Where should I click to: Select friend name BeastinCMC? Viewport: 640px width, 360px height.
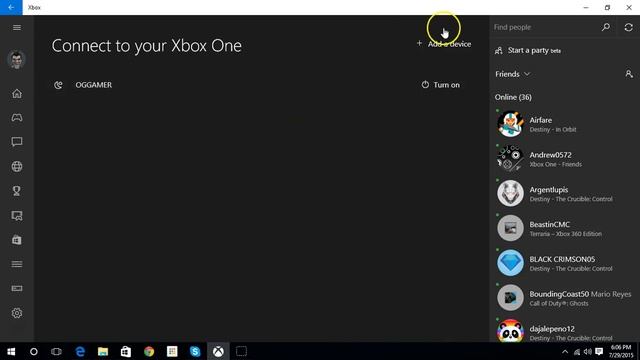[549, 224]
